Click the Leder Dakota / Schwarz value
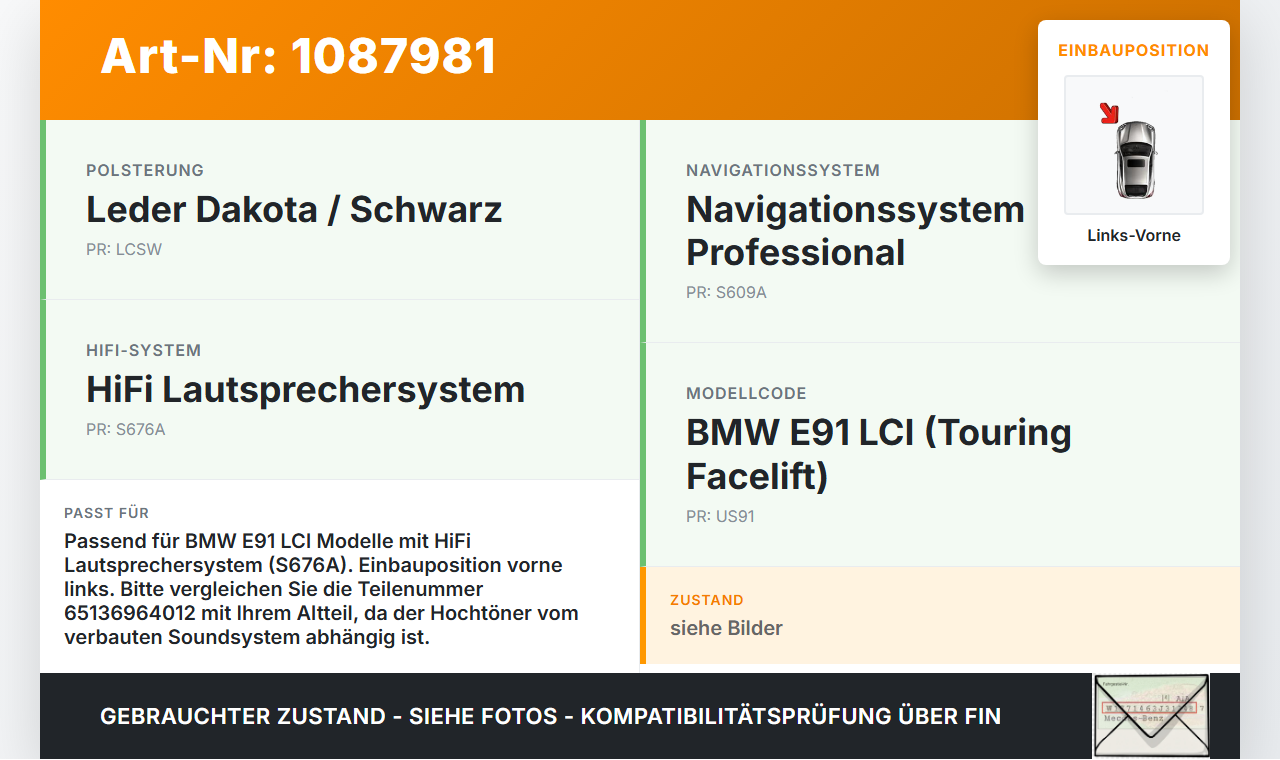Image resolution: width=1280 pixels, height=760 pixels. [294, 210]
